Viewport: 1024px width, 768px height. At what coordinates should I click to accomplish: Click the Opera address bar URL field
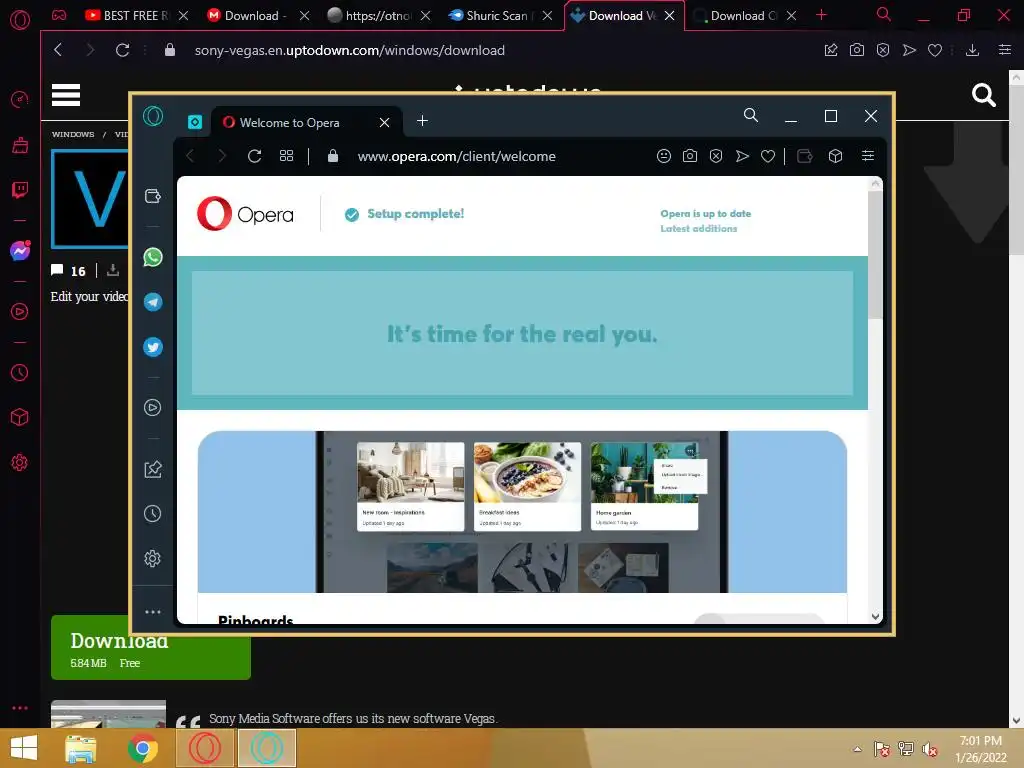(x=456, y=156)
